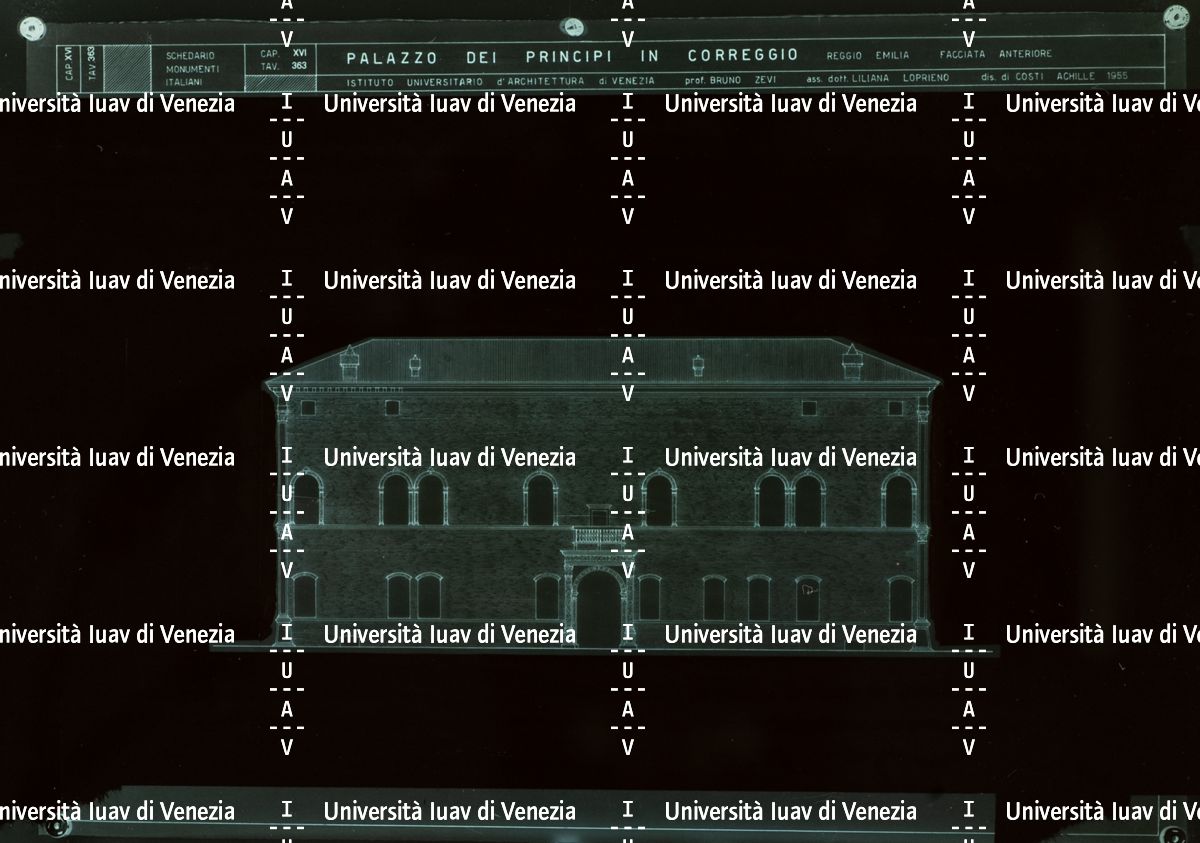
Task: Click the left chimney on the roof
Action: point(349,362)
